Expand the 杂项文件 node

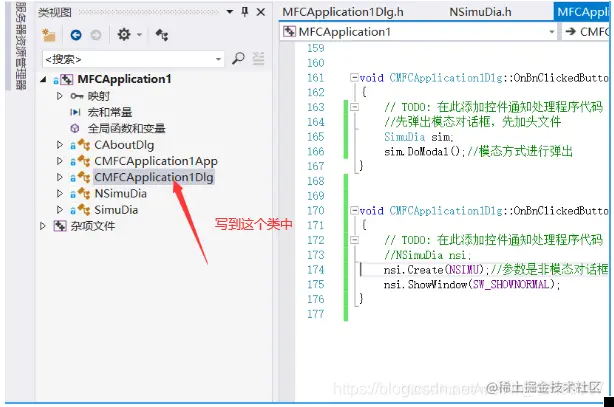coord(43,226)
